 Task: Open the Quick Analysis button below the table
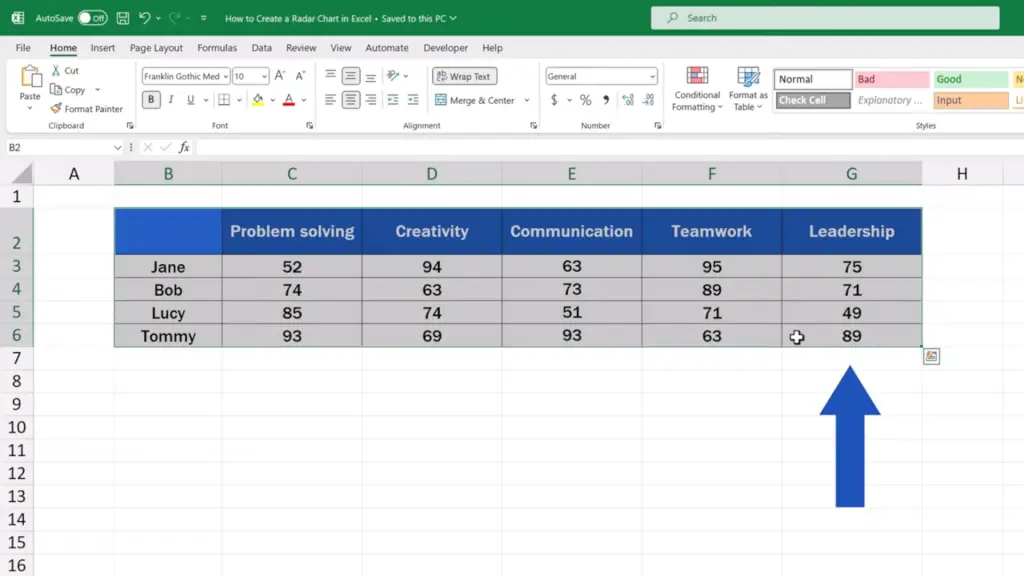click(x=931, y=356)
